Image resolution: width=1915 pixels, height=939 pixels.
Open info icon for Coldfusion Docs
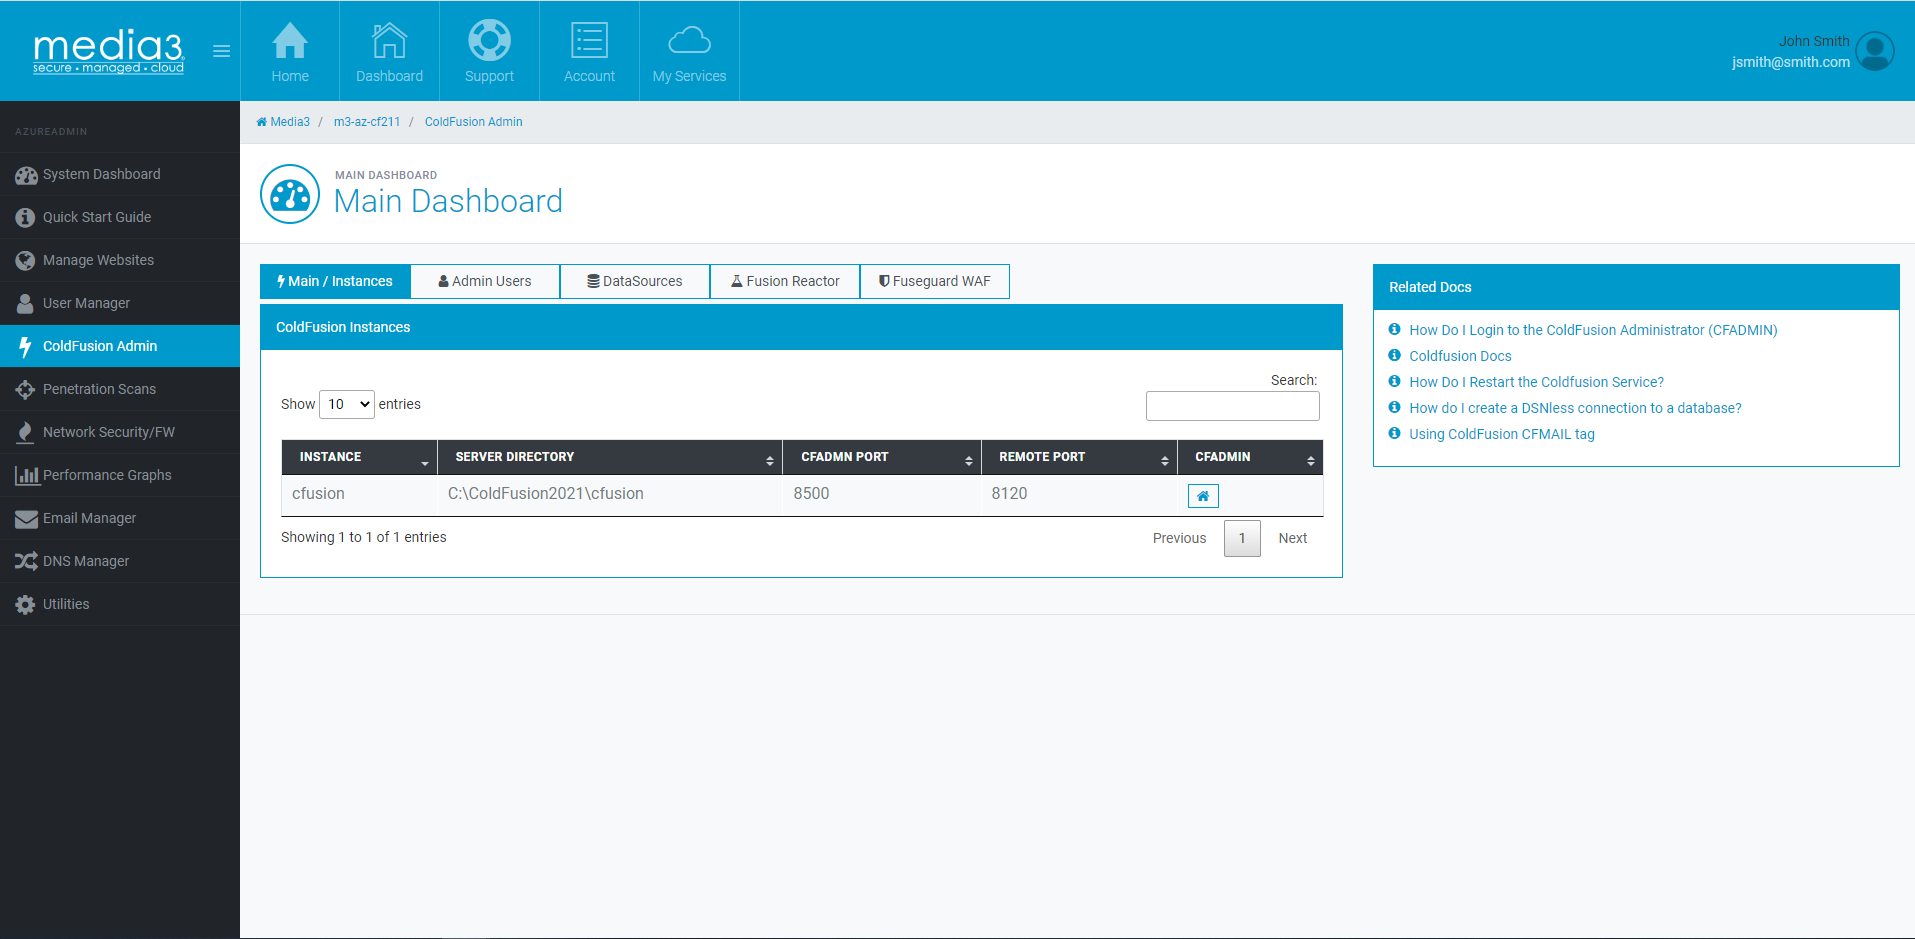(x=1394, y=355)
